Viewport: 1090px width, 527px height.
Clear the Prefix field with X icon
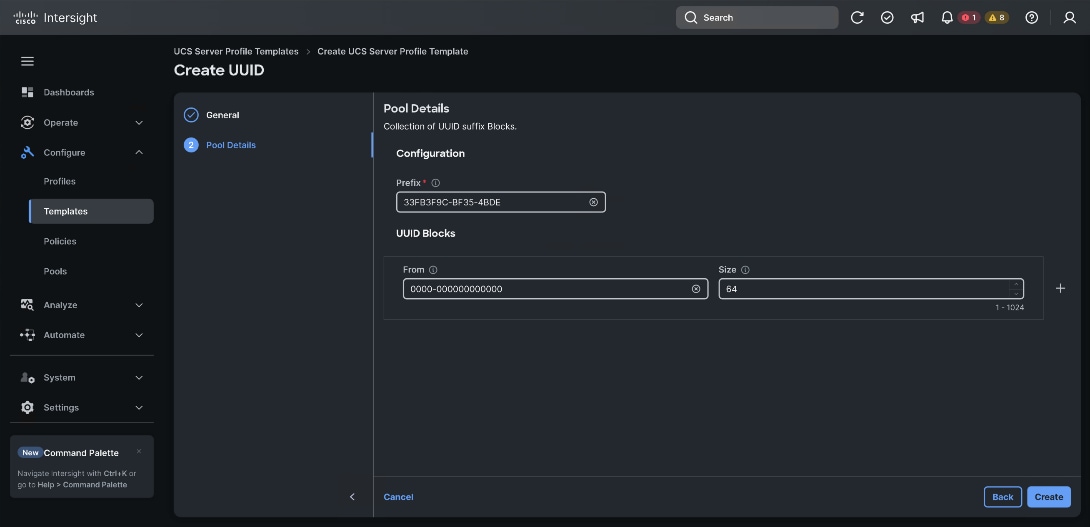point(594,202)
